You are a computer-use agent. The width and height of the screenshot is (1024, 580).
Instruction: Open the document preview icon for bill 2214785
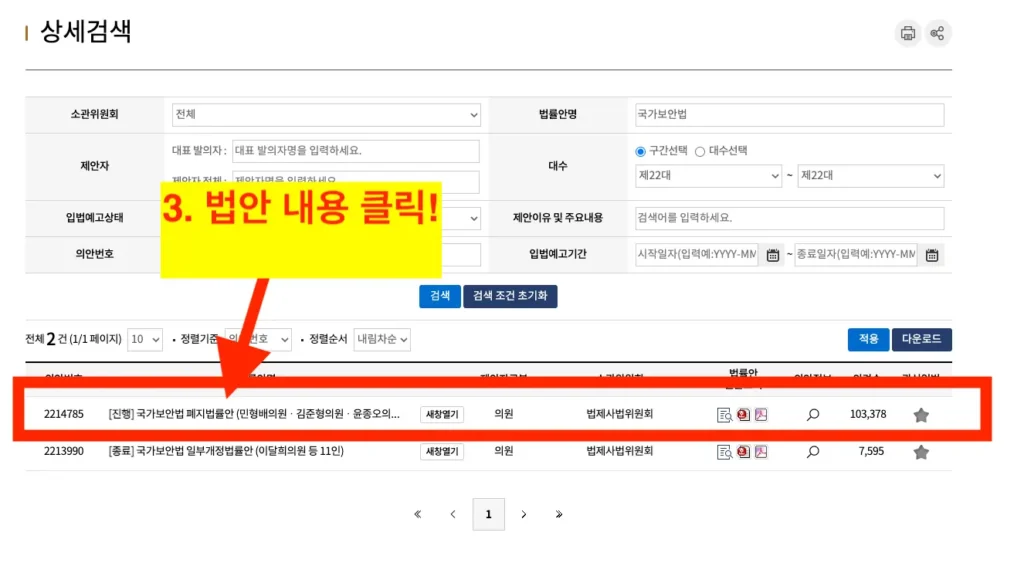click(725, 414)
